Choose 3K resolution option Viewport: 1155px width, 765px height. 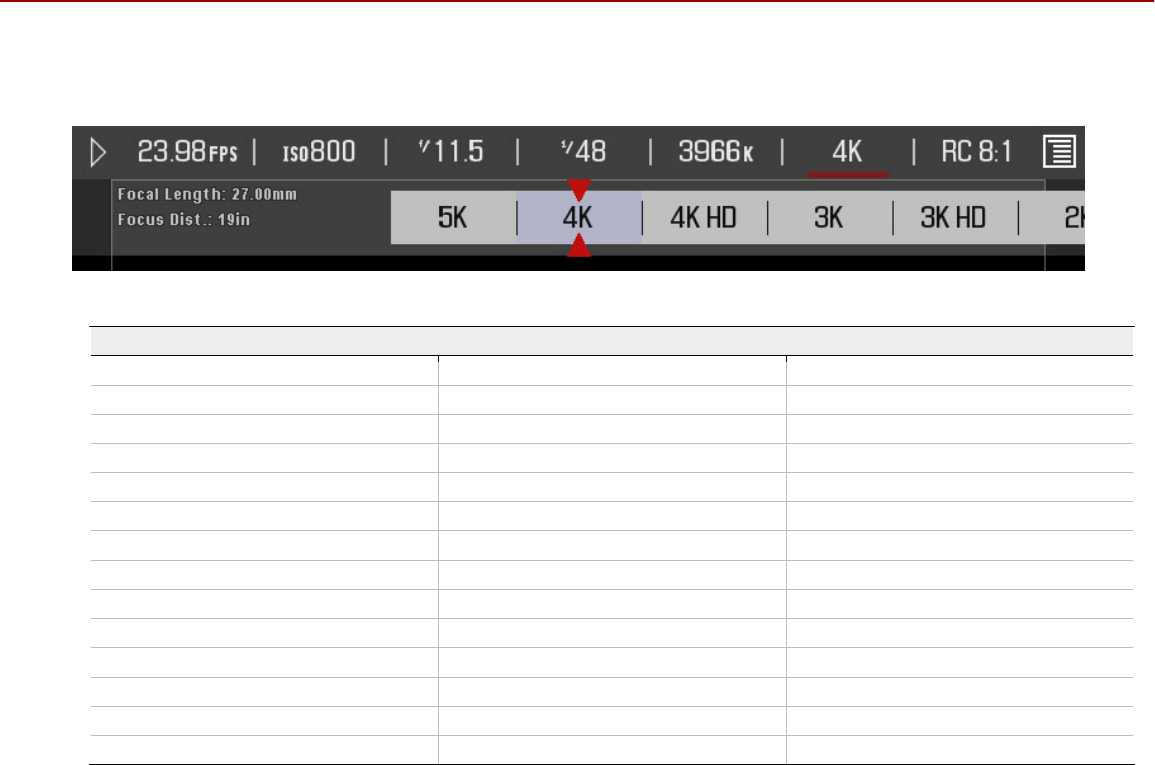(829, 218)
